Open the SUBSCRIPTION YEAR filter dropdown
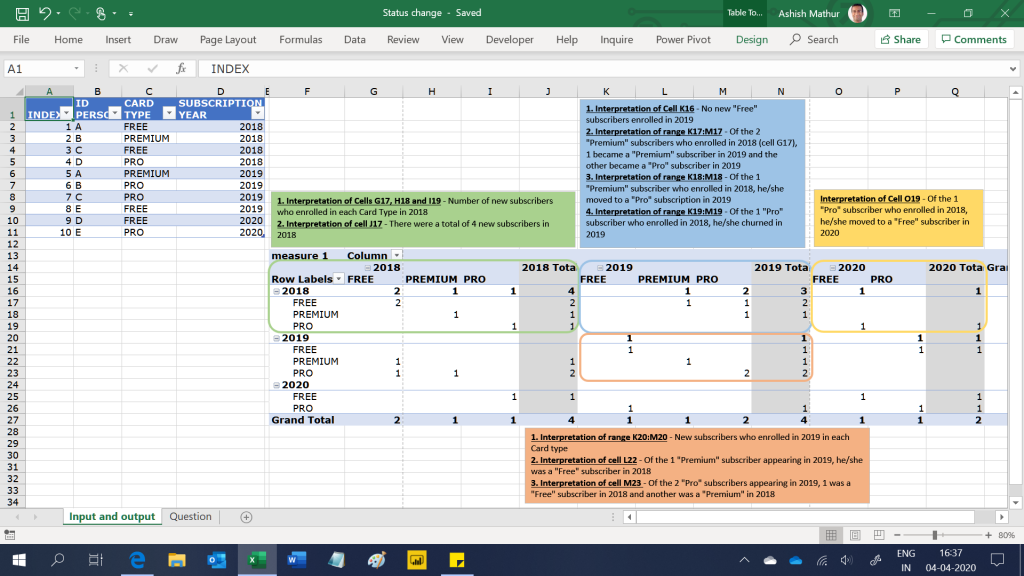 [257, 114]
